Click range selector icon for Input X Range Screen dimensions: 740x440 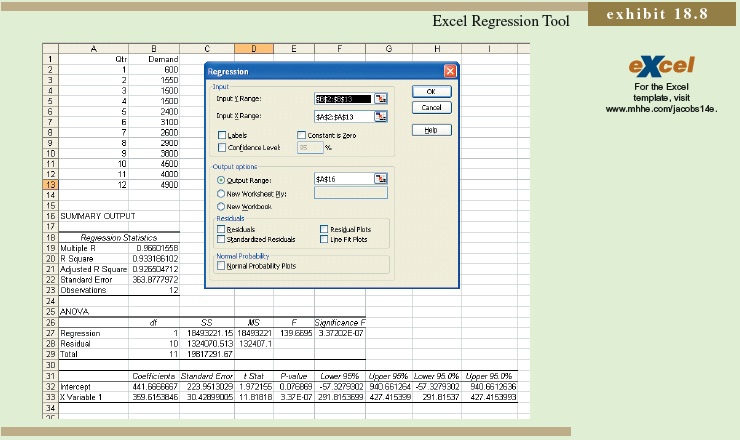pos(381,117)
